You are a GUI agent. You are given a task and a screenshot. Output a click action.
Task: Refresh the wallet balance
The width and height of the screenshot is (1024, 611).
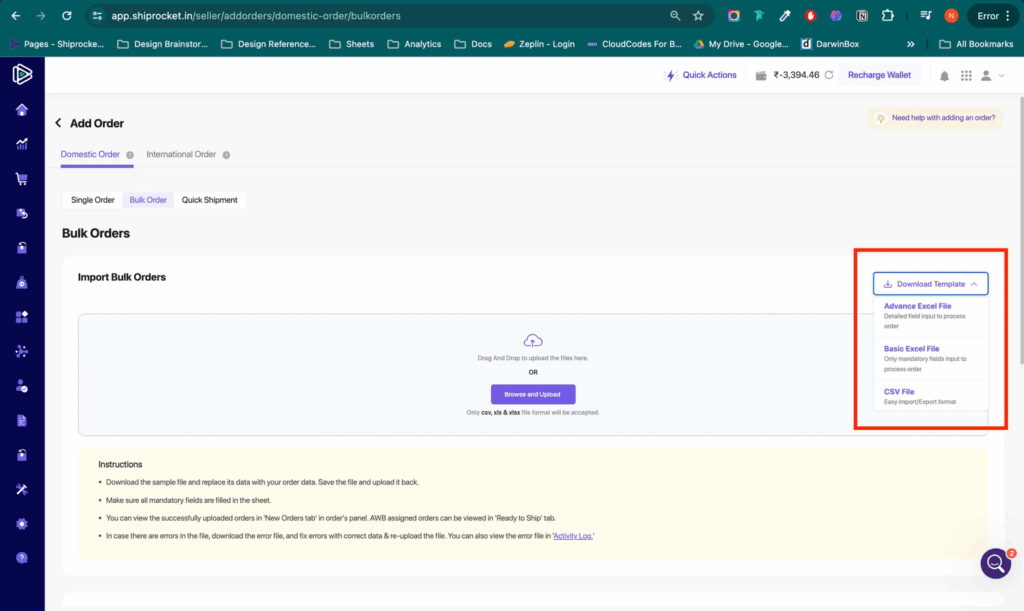click(829, 76)
